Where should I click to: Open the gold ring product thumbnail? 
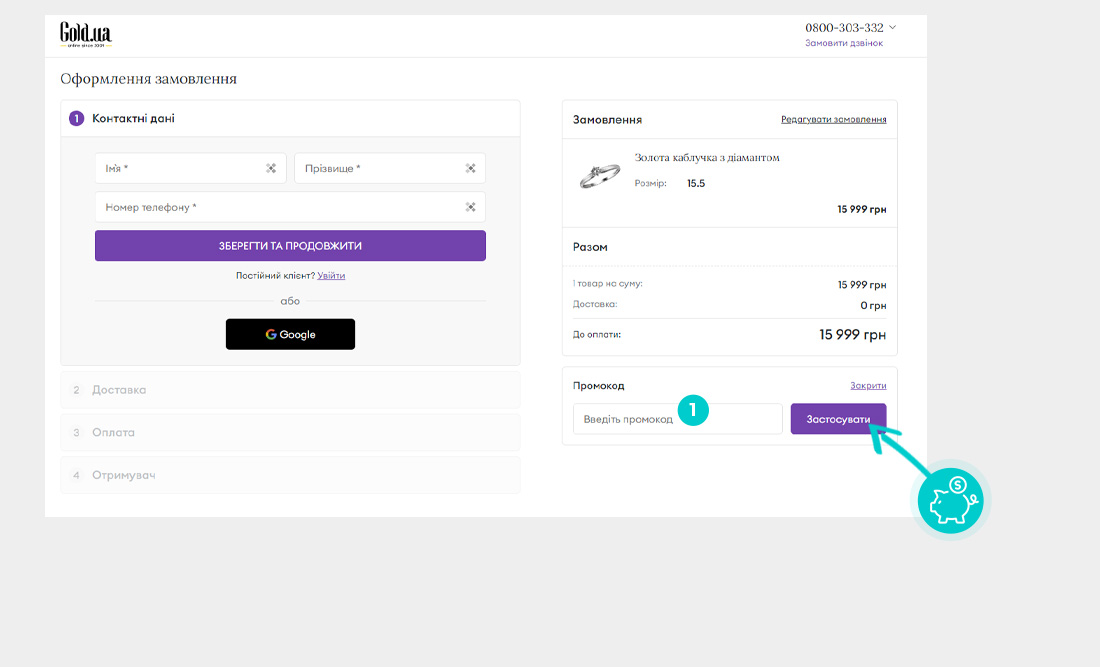click(x=600, y=175)
